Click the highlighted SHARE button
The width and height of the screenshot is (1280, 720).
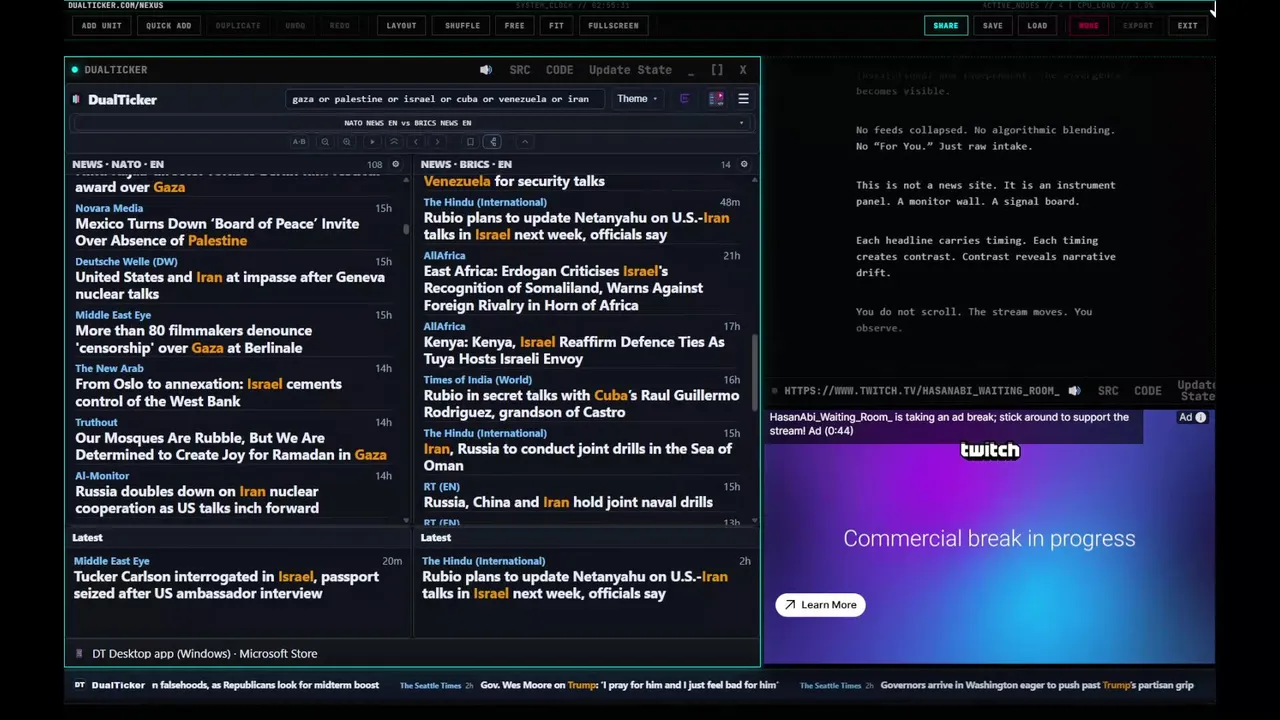pos(946,26)
